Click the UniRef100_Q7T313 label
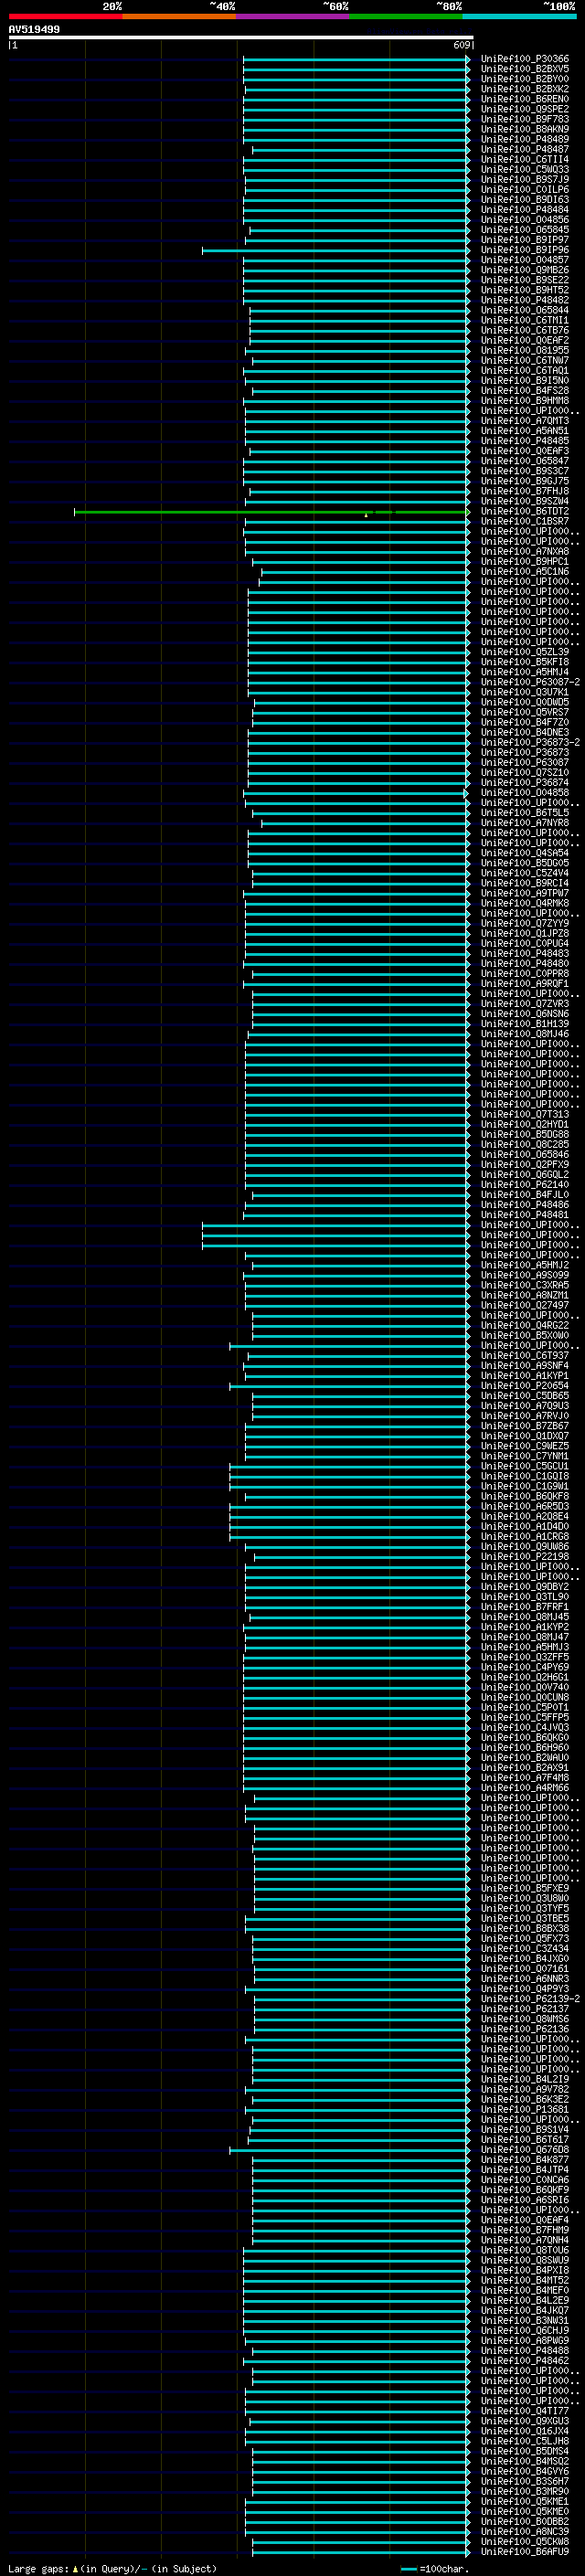Viewport: 585px width, 2576px height. point(524,1115)
